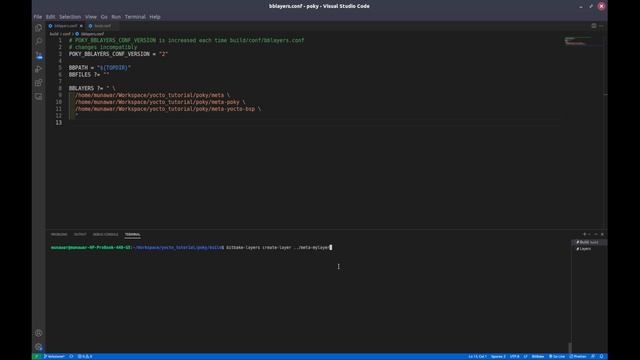Change the Spaces indentation setting
This screenshot has width=640, height=360.
click(498, 356)
